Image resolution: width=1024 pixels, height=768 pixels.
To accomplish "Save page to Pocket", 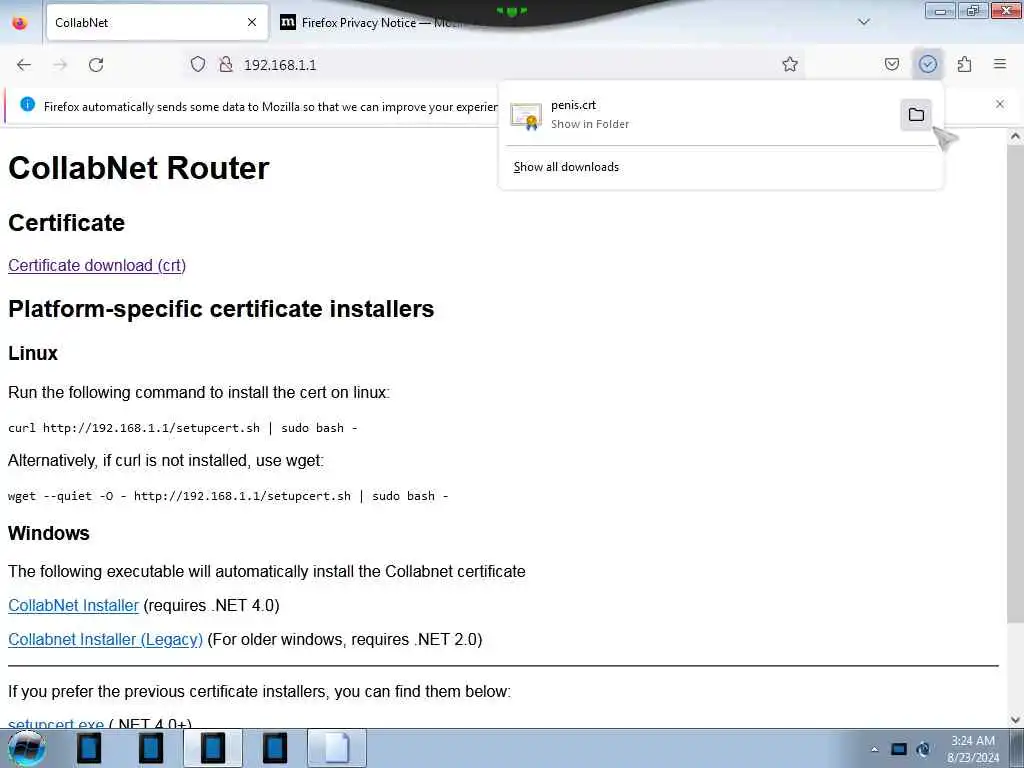I will point(891,64).
